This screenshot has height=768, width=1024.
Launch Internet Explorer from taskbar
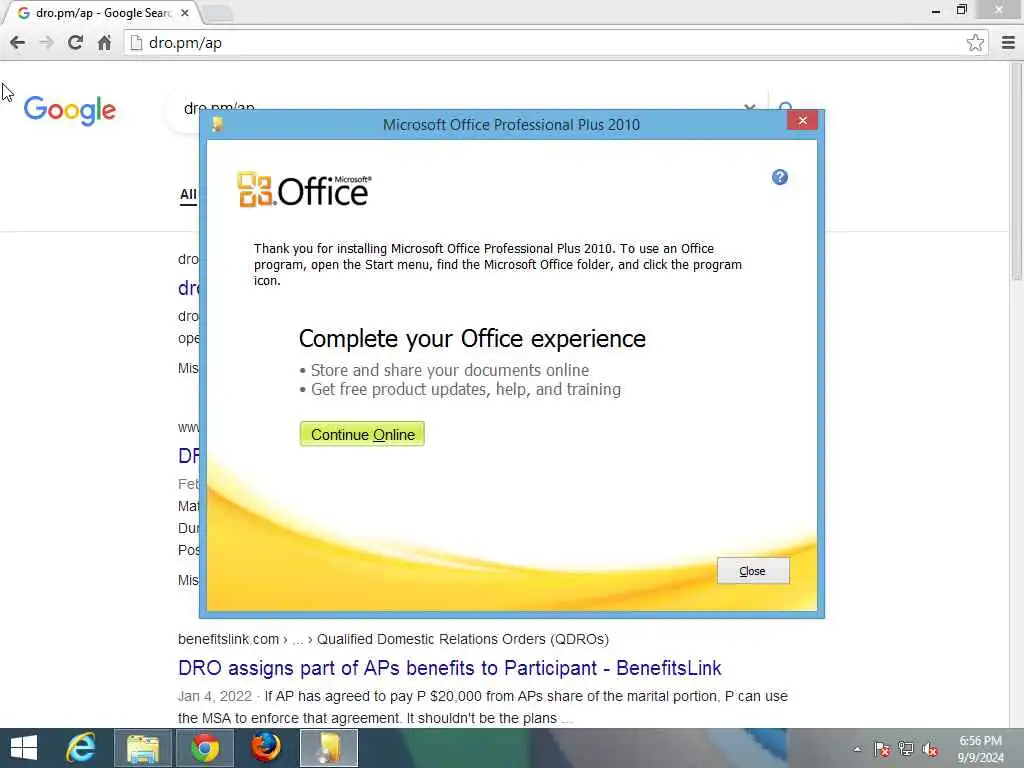(81, 748)
